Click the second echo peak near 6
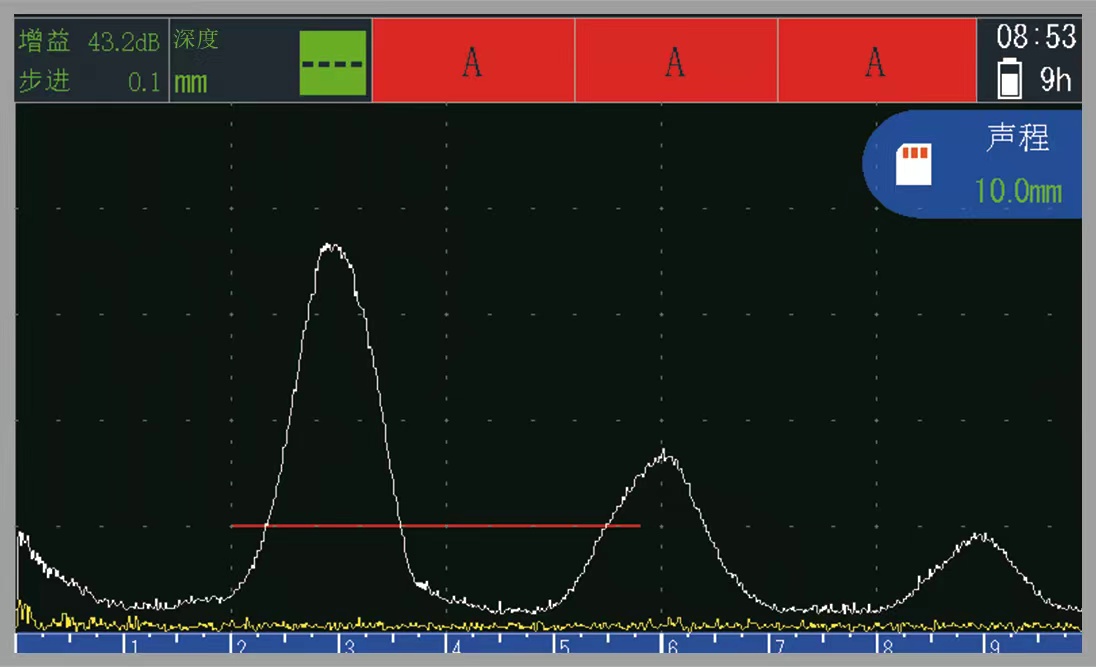This screenshot has width=1096, height=667. (666, 455)
